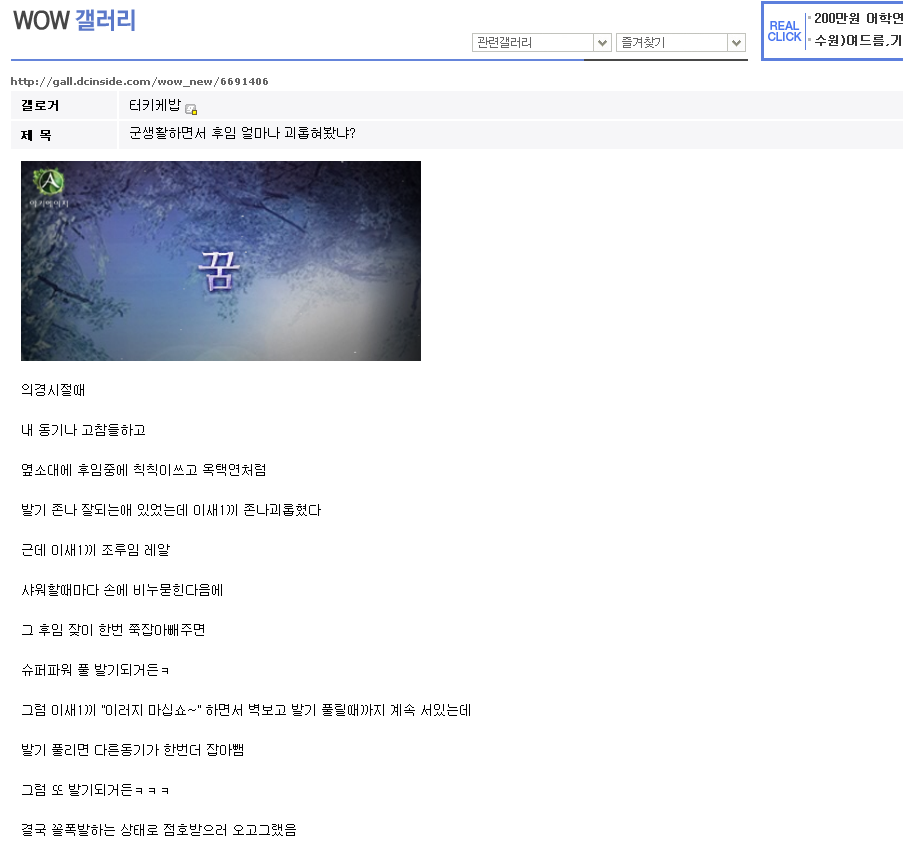Image resolution: width=903 pixels, height=859 pixels.
Task: Open the 수원)여드름 ad link
Action: tap(858, 40)
